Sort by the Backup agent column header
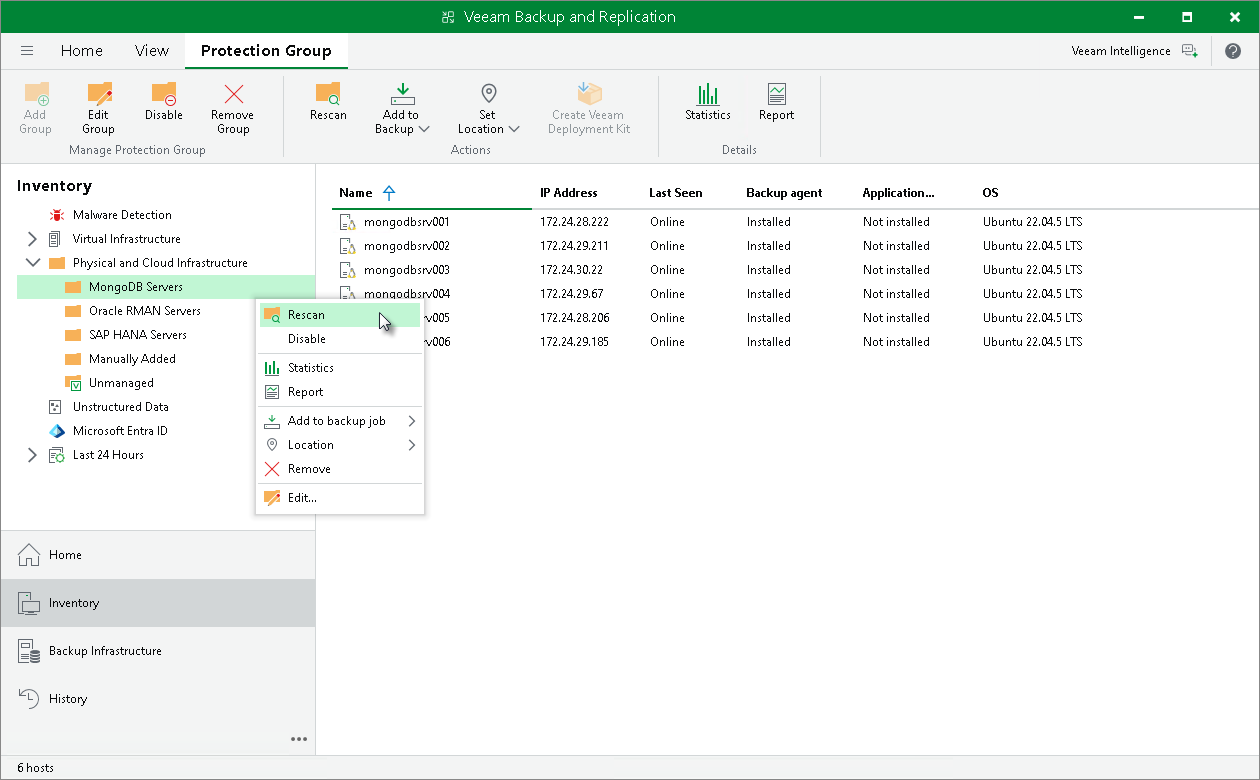Screen dimensions: 1260x780 [784, 193]
